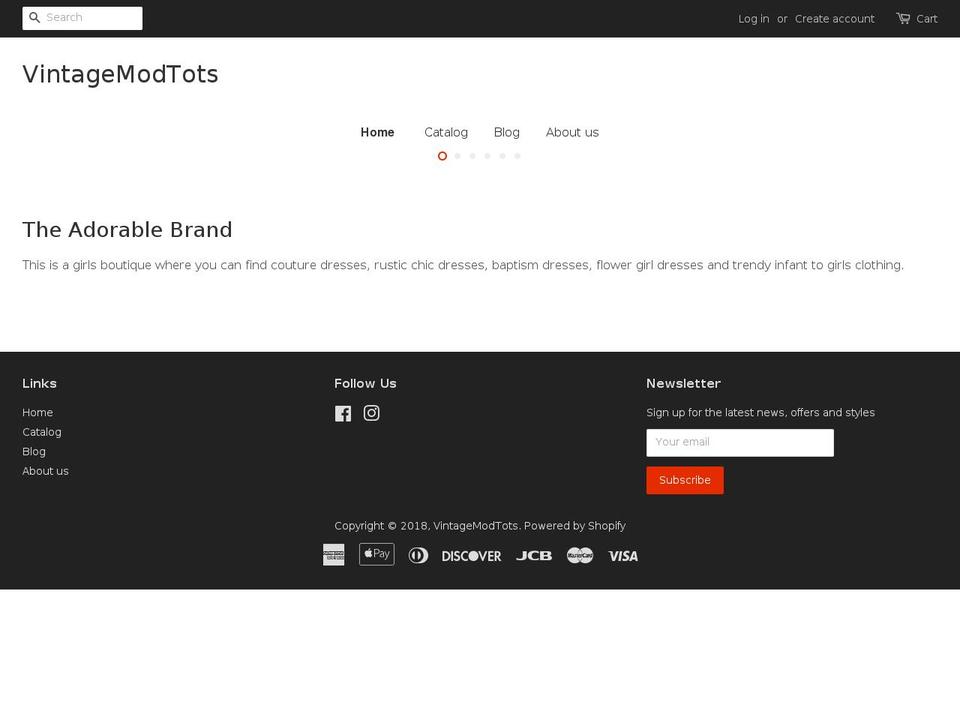Click the Visa payment icon

(623, 556)
